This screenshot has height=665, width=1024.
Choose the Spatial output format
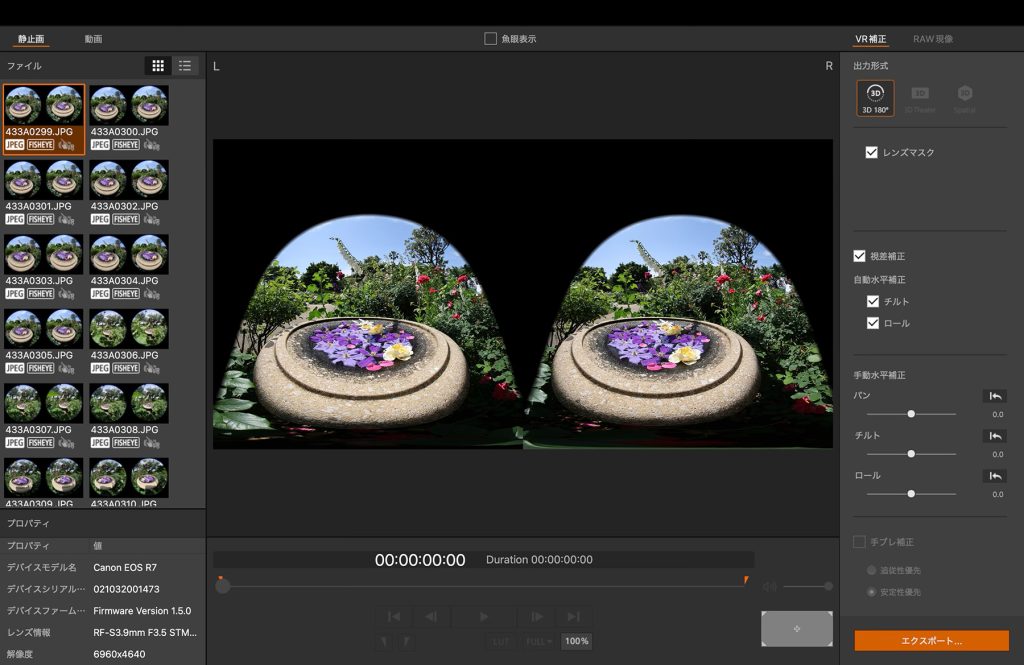pos(964,98)
